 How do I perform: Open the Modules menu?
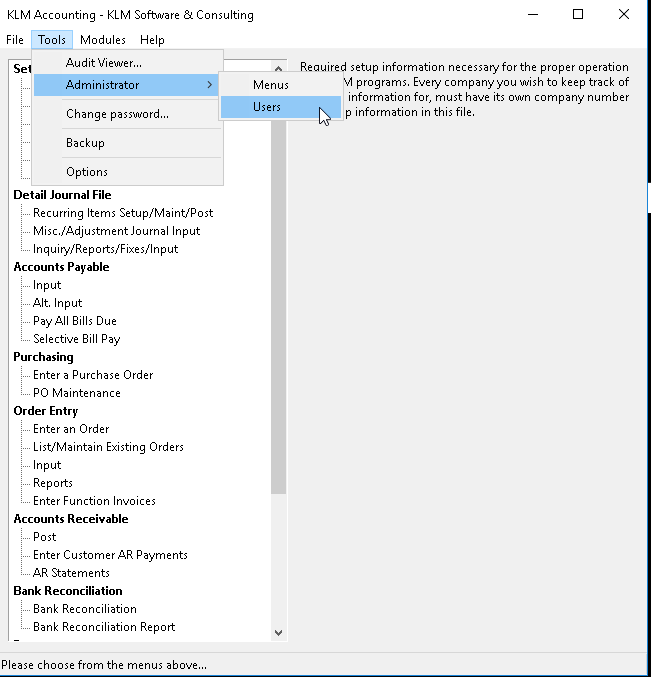103,40
